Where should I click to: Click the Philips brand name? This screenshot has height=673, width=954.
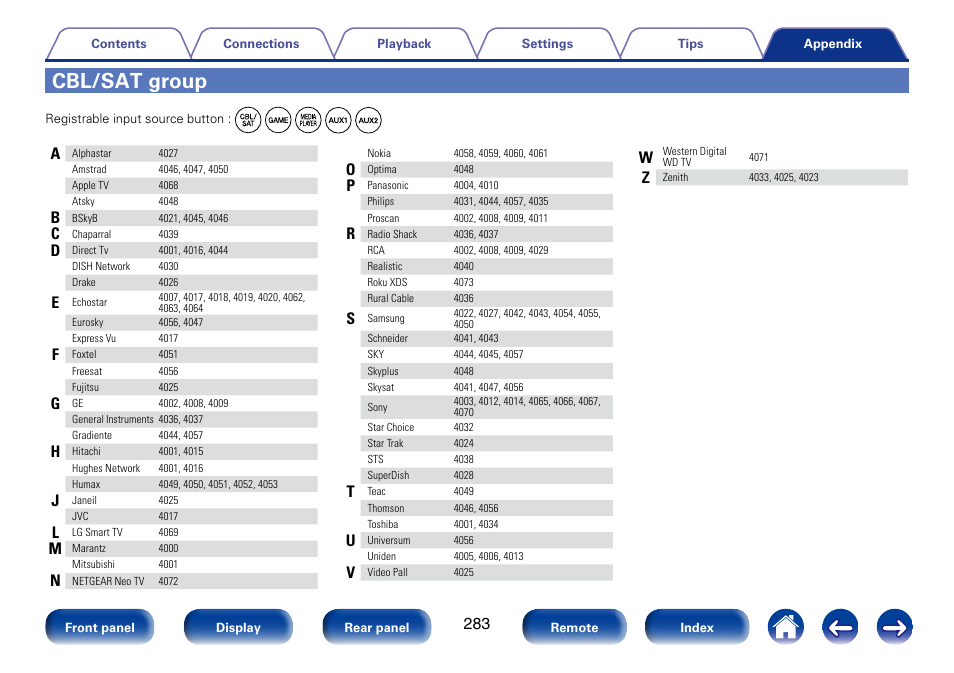[x=380, y=201]
